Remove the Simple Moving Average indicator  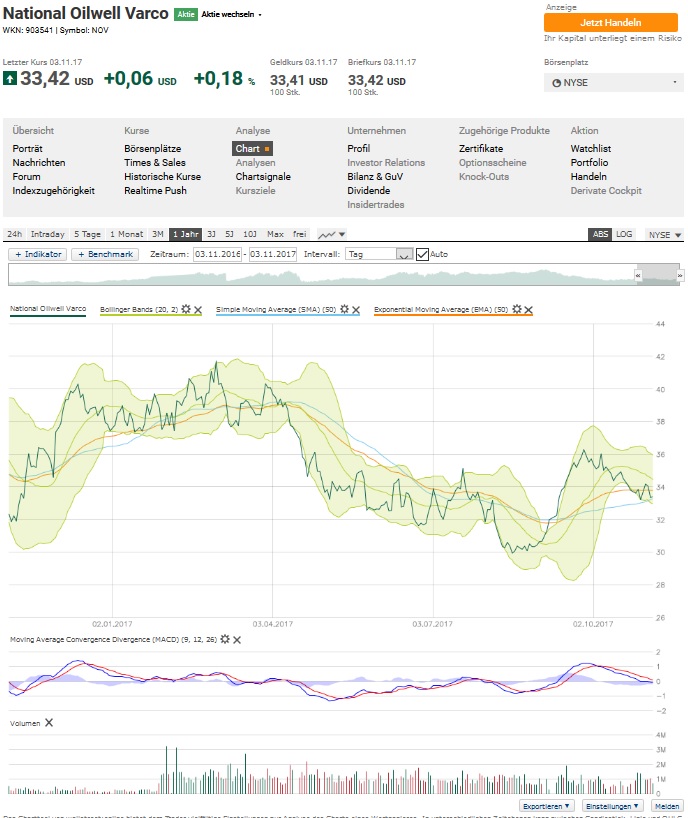[x=356, y=310]
